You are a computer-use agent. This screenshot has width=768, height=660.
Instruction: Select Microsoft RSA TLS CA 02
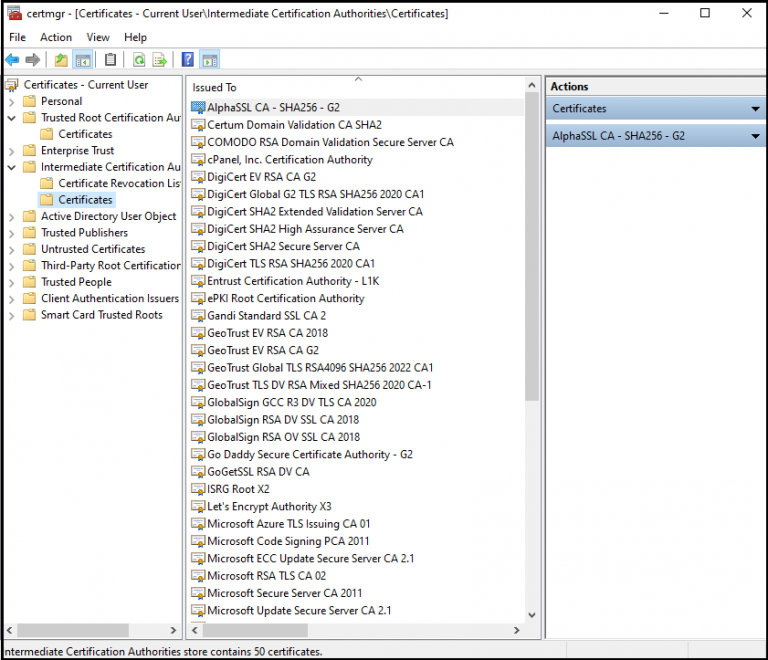coord(266,576)
